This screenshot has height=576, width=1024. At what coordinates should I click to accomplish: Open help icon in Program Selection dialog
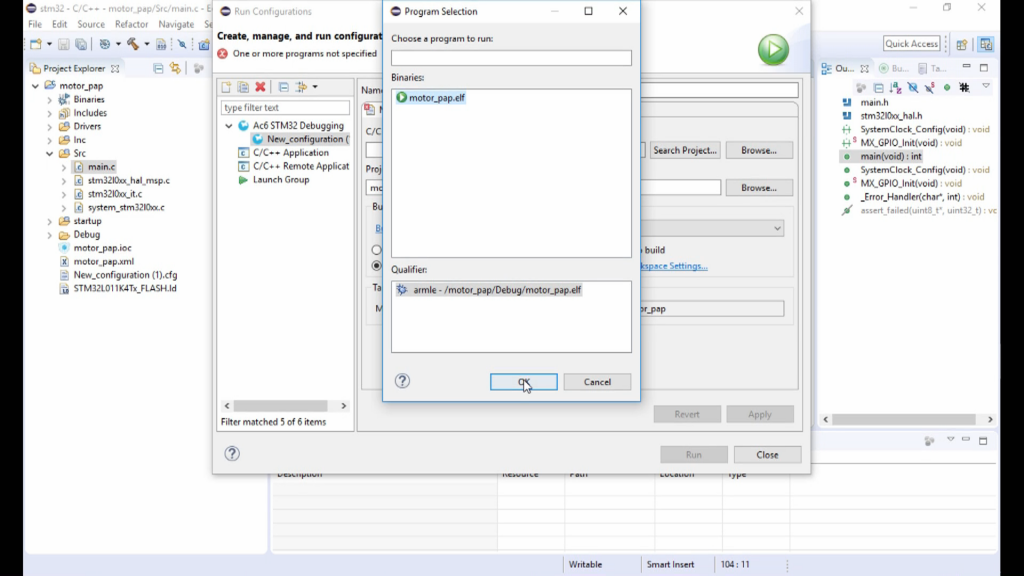(402, 381)
